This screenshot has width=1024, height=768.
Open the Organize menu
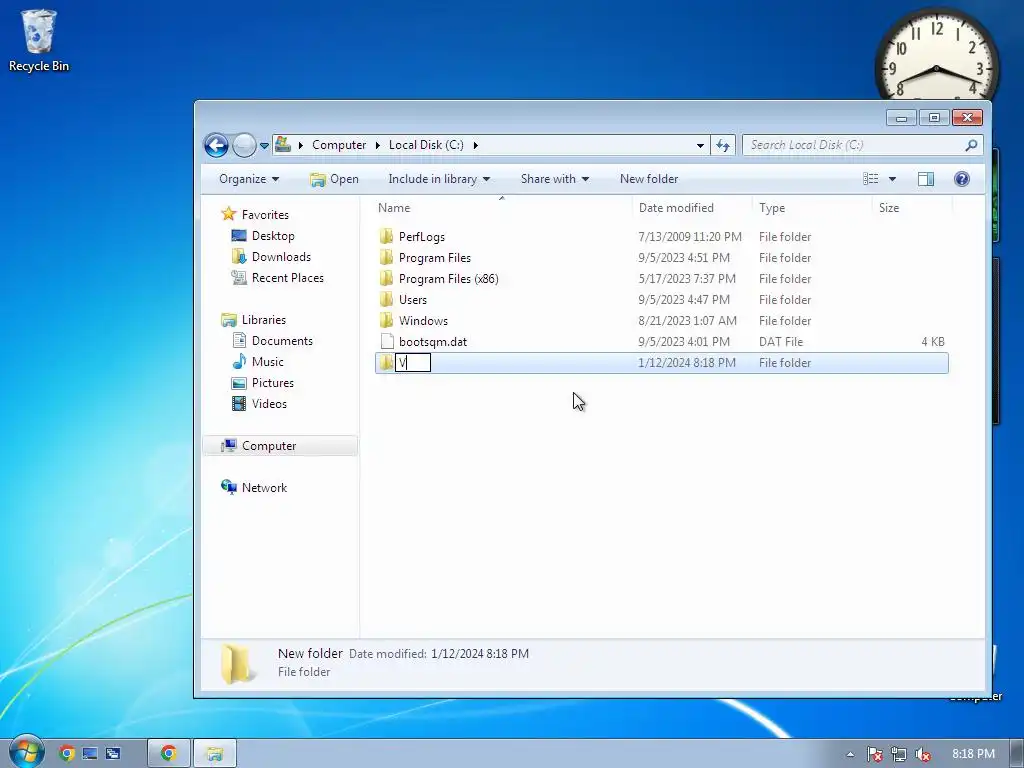pos(249,179)
